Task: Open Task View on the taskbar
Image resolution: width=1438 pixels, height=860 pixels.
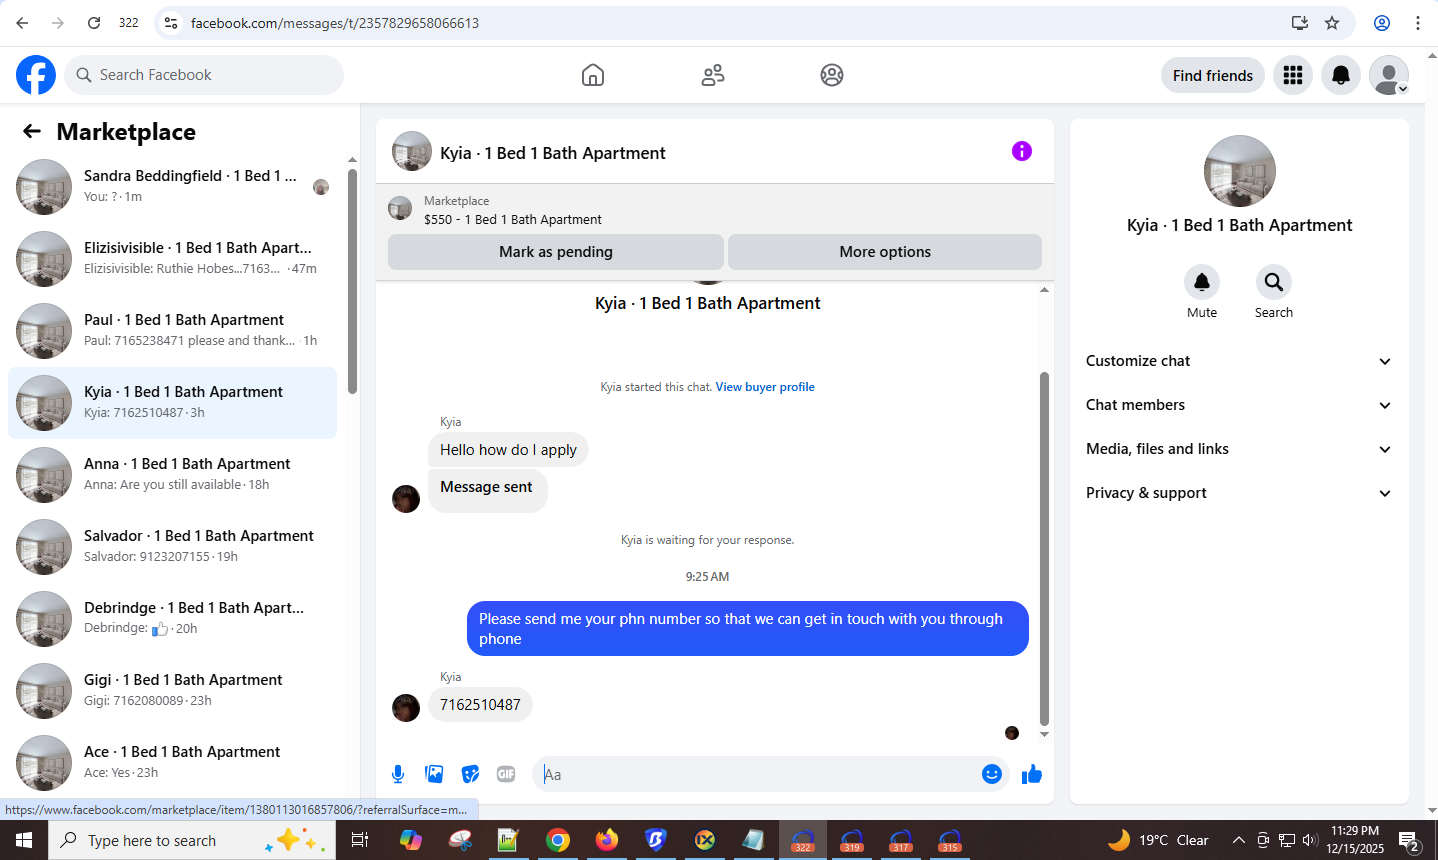Action: [x=359, y=840]
